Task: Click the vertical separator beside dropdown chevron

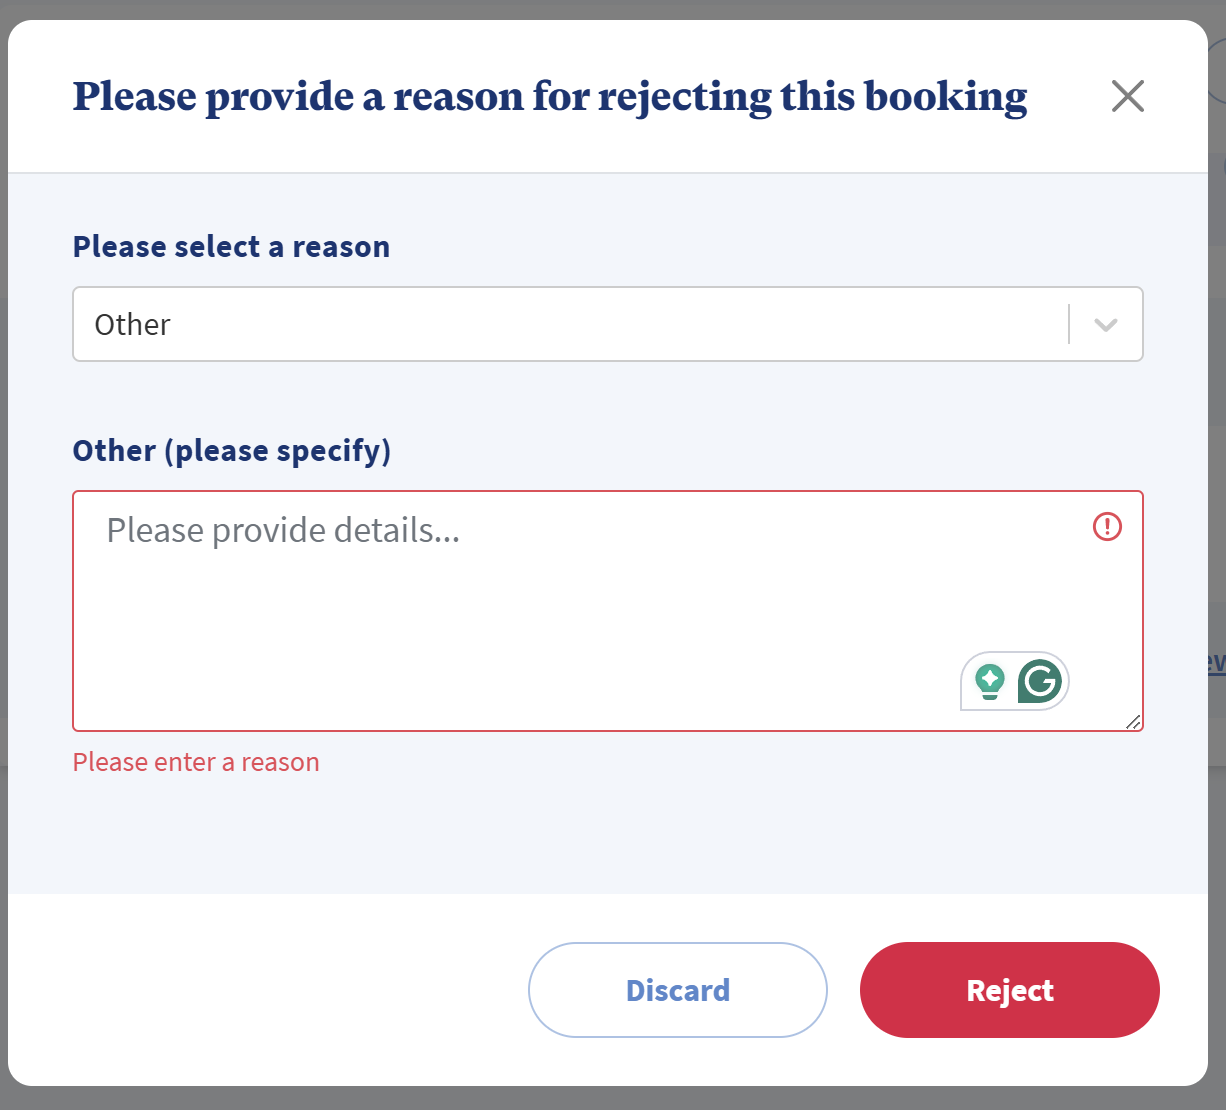Action: coord(1069,325)
